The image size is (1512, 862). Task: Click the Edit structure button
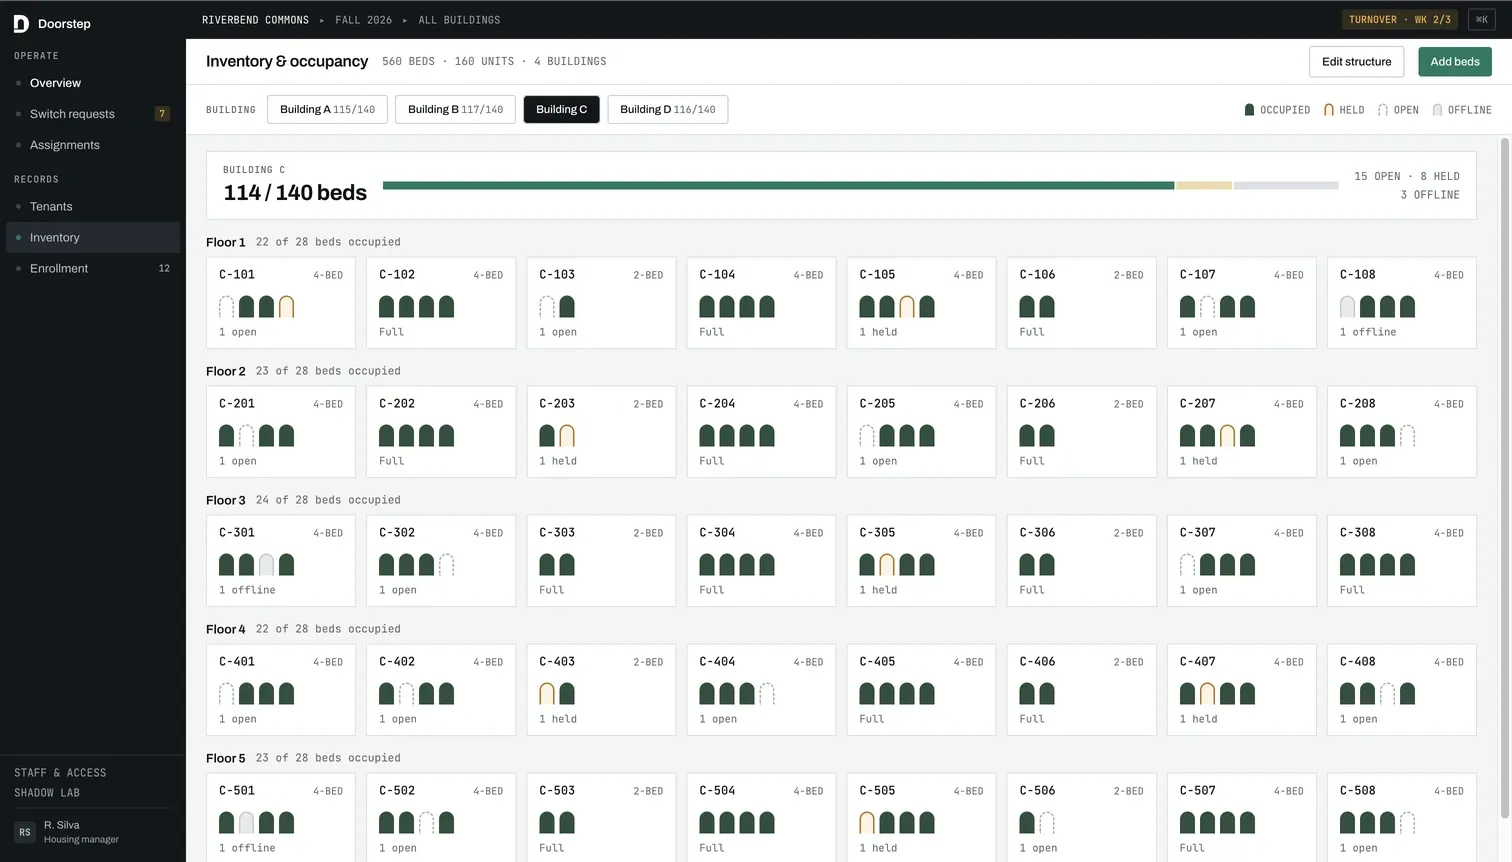point(1356,62)
